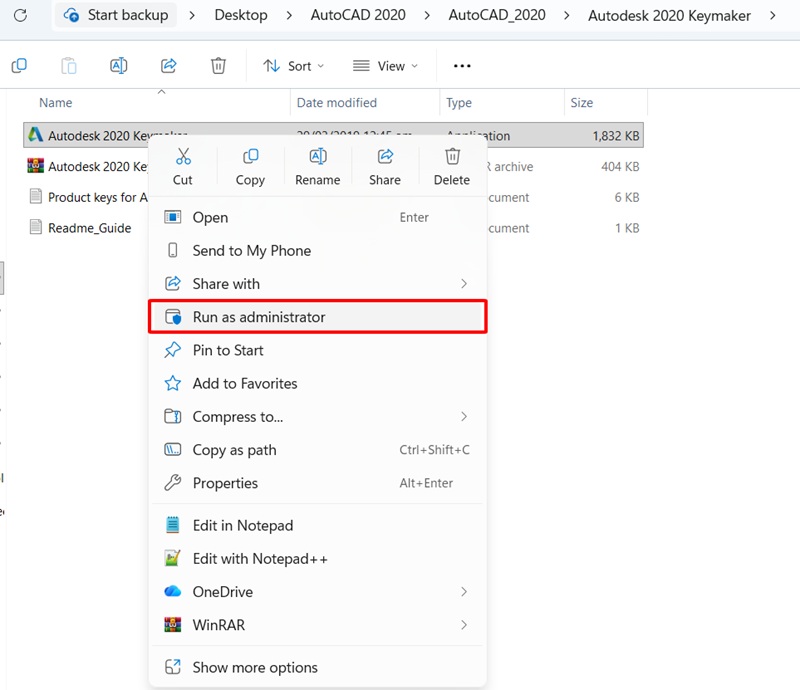Open the Sort dropdown
Image resolution: width=800 pixels, height=690 pixels.
(293, 65)
